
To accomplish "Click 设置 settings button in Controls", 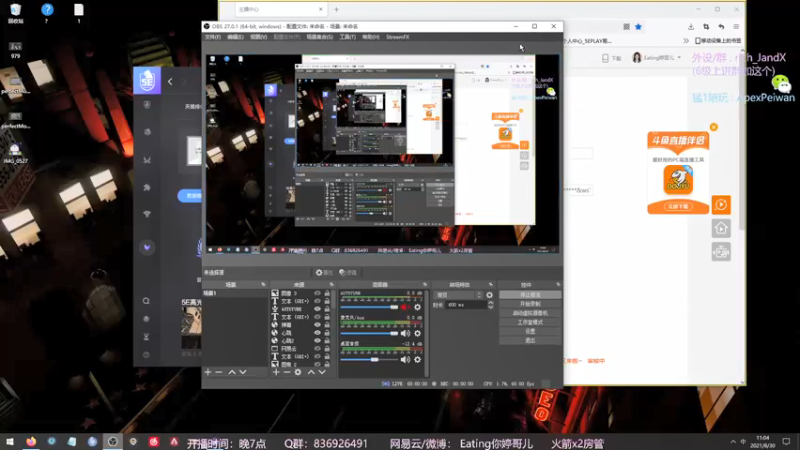I will click(x=530, y=331).
